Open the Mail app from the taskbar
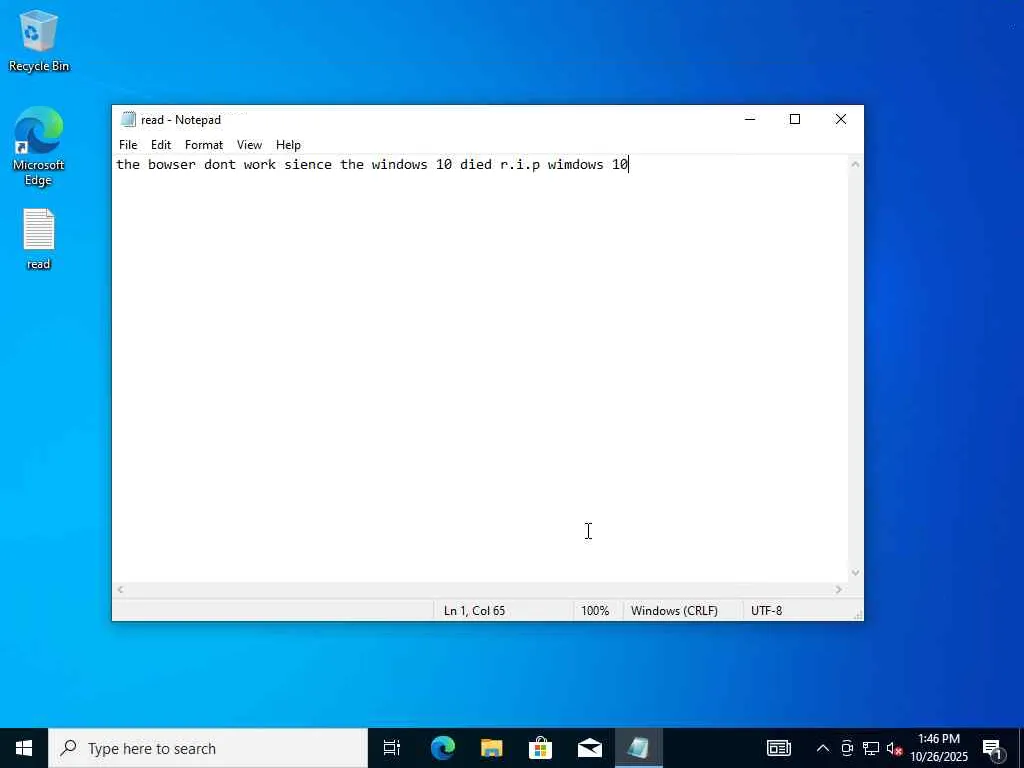 pos(590,748)
